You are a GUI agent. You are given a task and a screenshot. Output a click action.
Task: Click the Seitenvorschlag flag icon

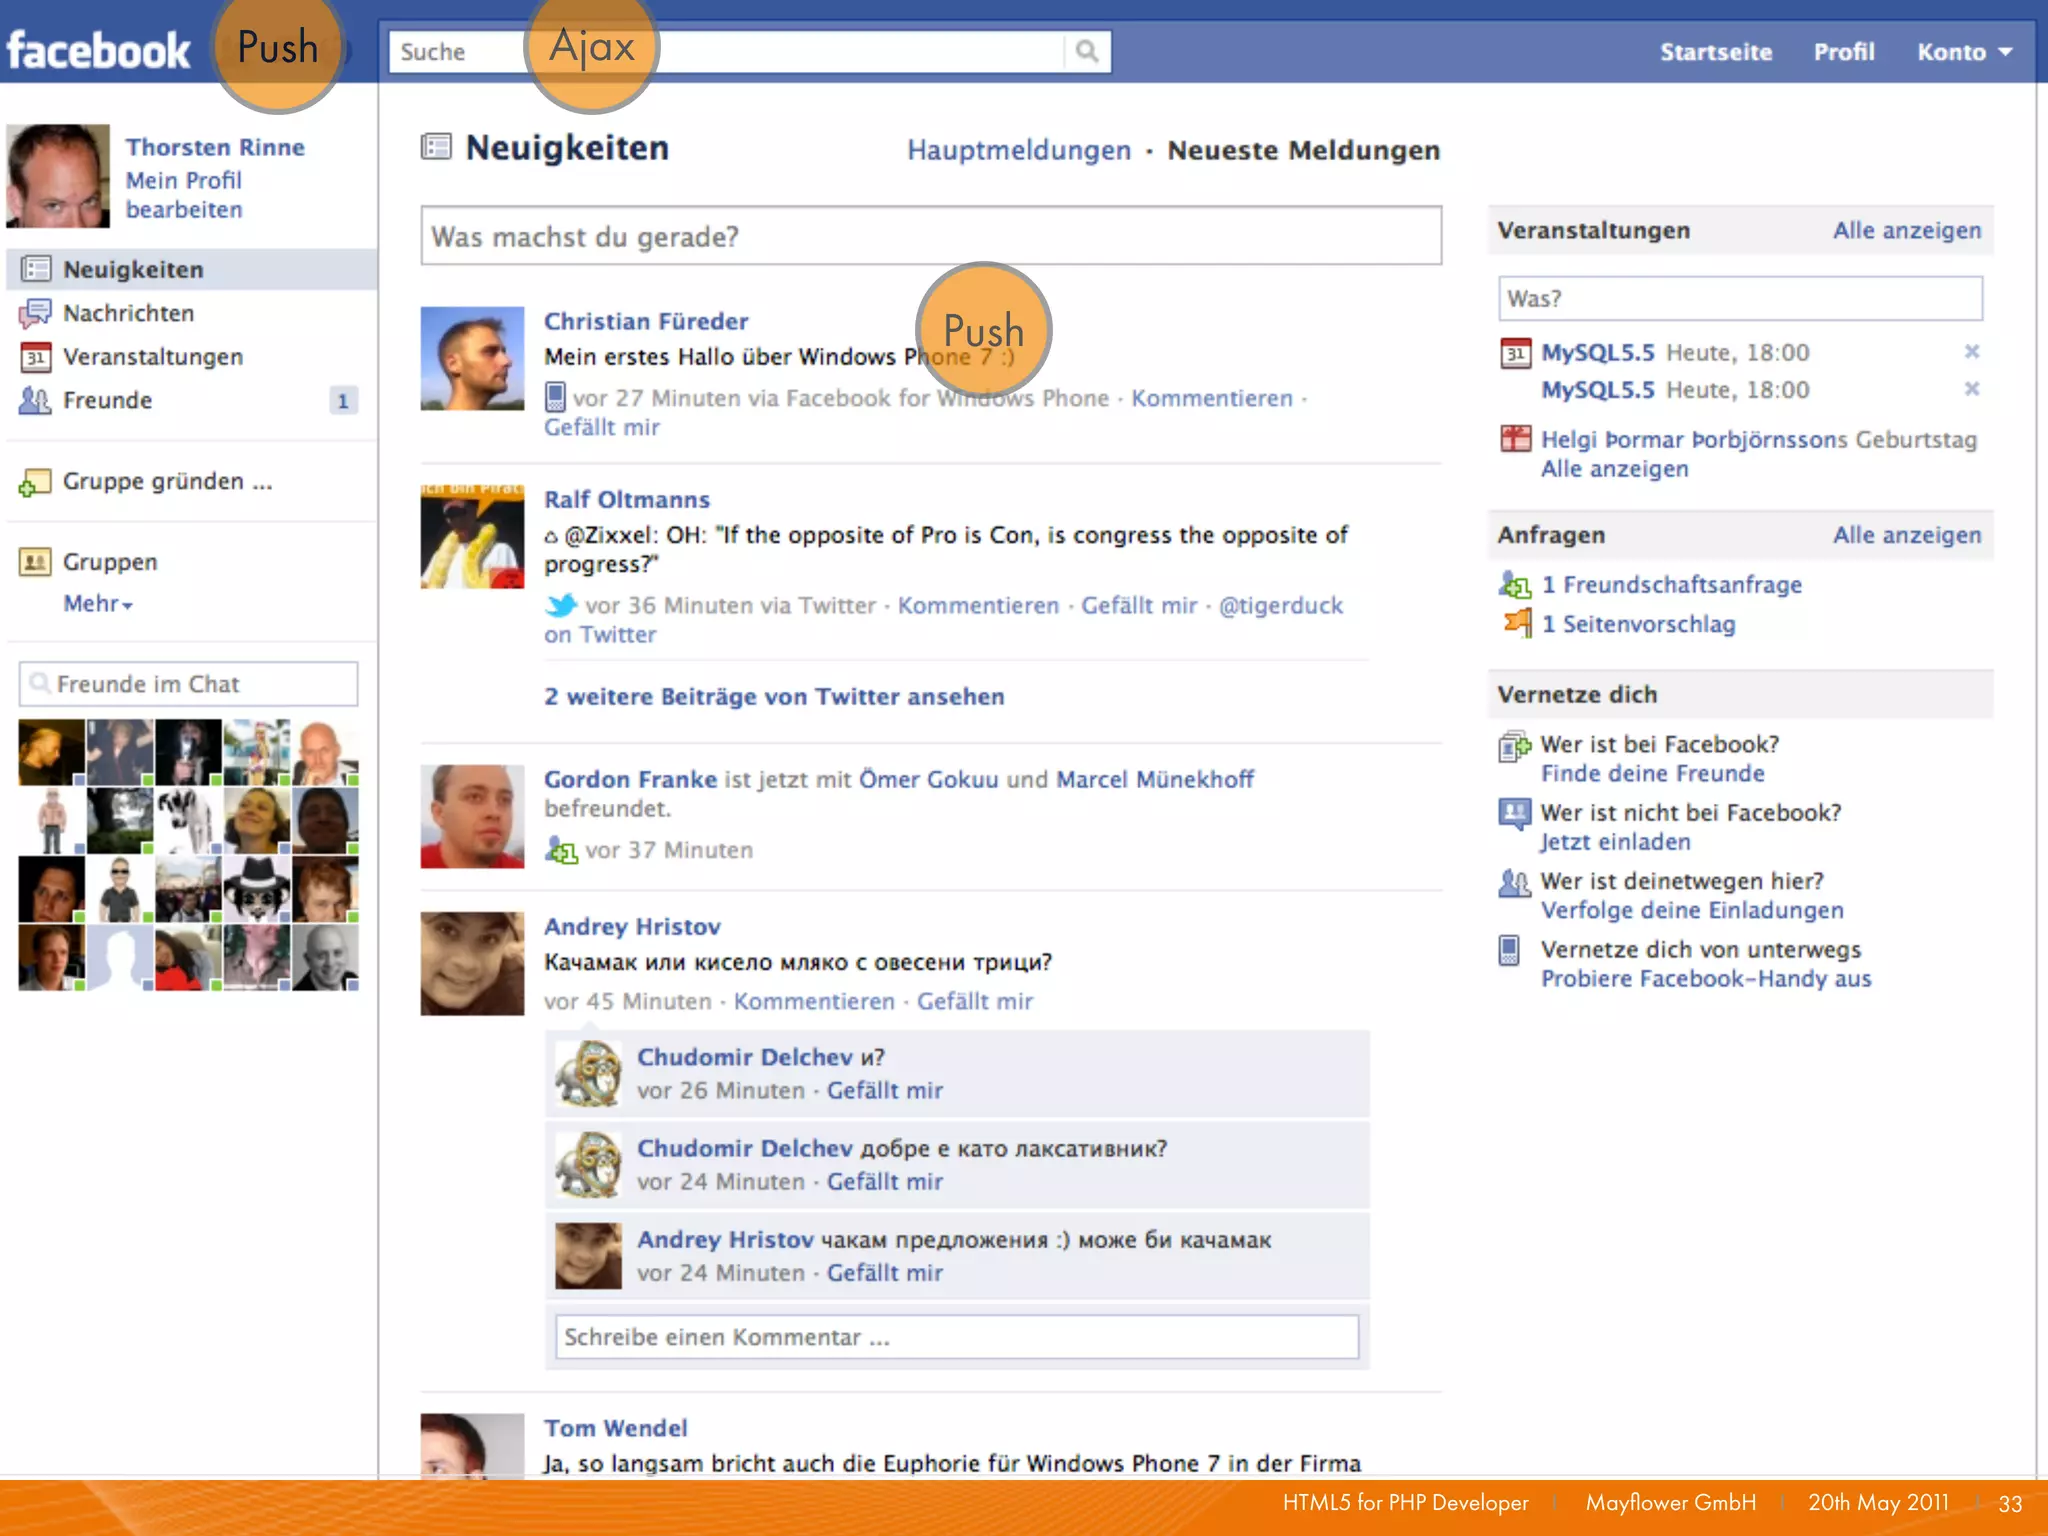click(1516, 624)
